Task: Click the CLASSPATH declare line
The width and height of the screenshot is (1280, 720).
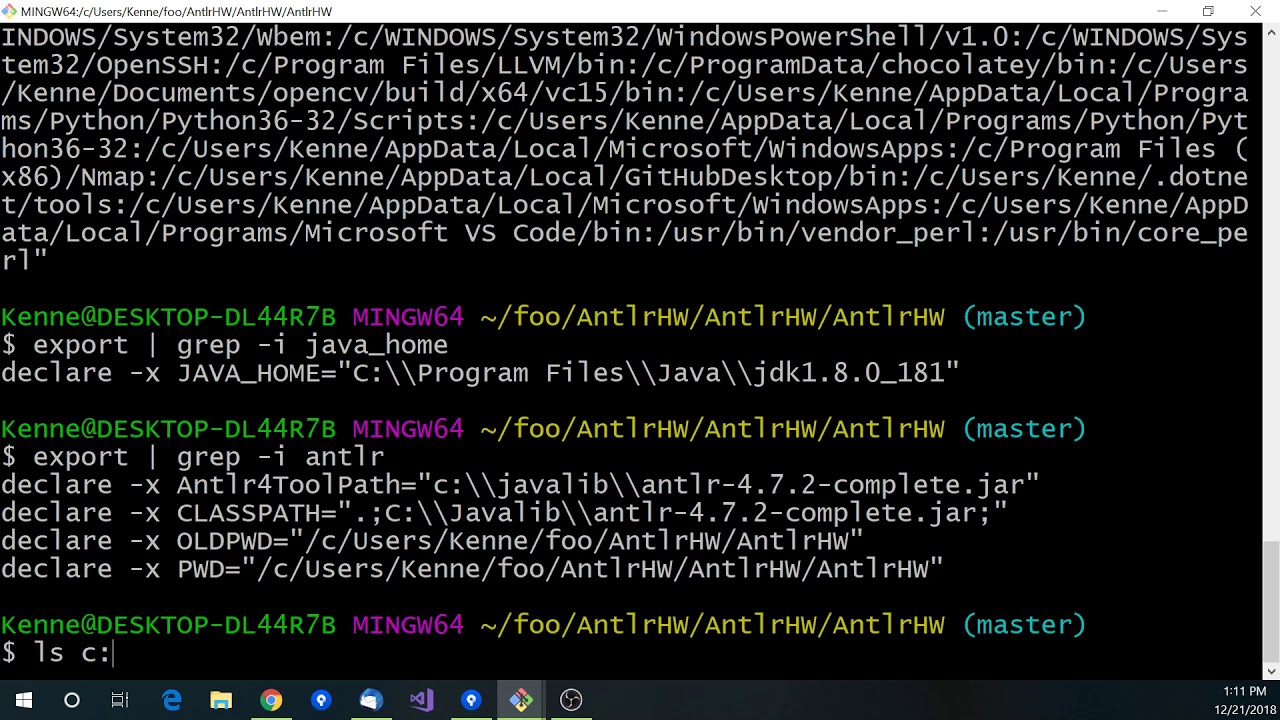Action: 504,513
